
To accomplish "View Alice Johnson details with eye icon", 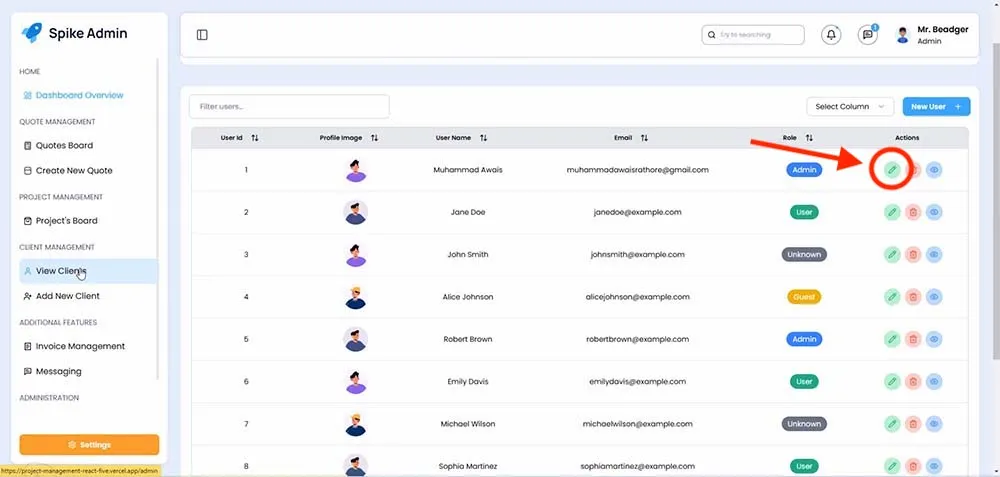I will coord(934,297).
